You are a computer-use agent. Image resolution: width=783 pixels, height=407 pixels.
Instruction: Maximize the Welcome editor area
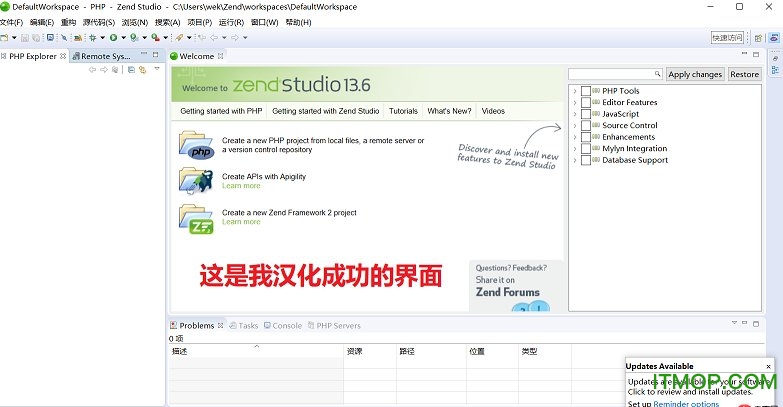[756, 54]
